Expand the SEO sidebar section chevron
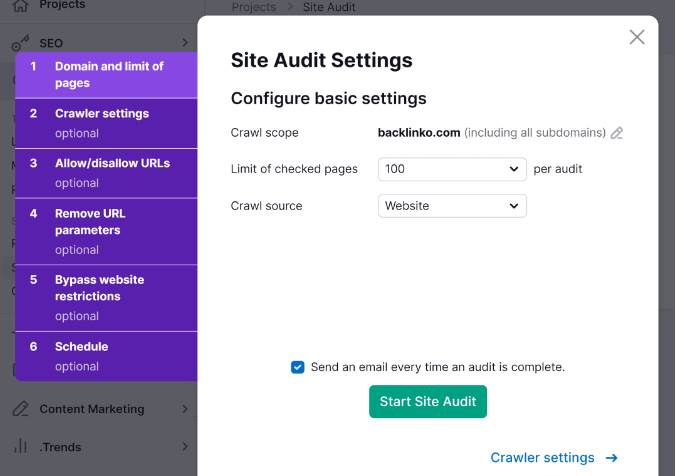Screen dimensions: 676x476 pyautogui.click(x=185, y=44)
